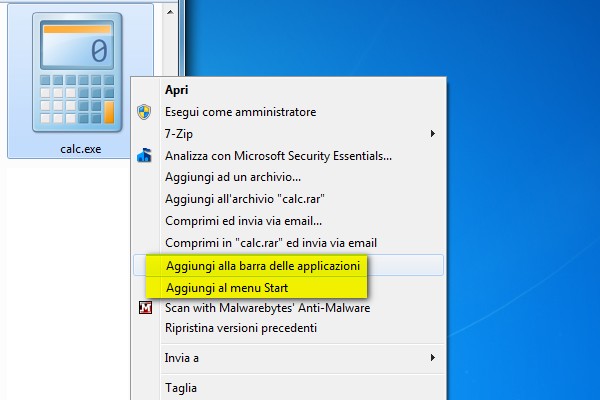The height and width of the screenshot is (400, 600).
Task: Click the calc.exe file name label
Action: tap(81, 149)
